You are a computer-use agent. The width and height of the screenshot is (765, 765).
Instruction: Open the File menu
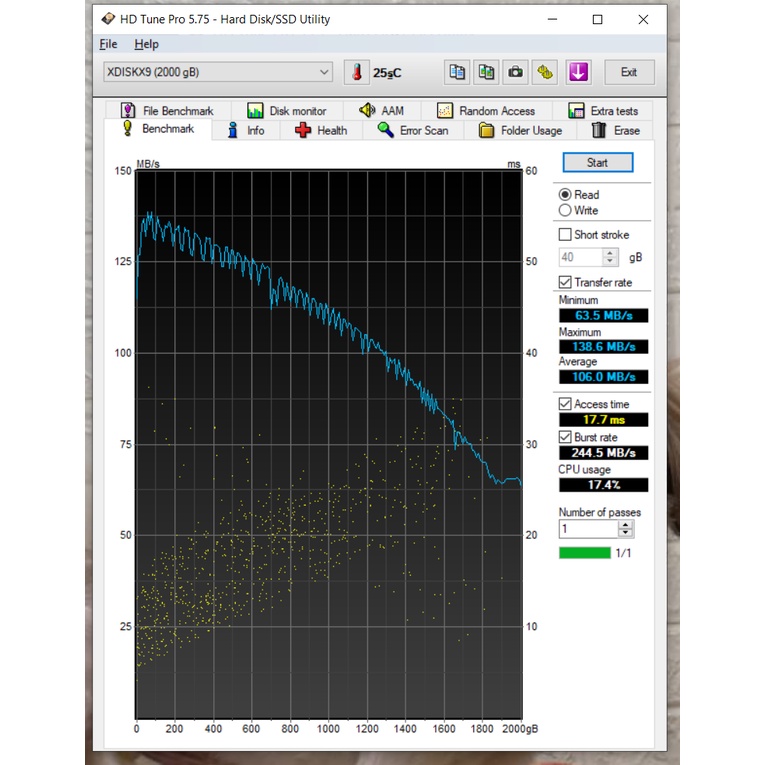click(x=108, y=44)
